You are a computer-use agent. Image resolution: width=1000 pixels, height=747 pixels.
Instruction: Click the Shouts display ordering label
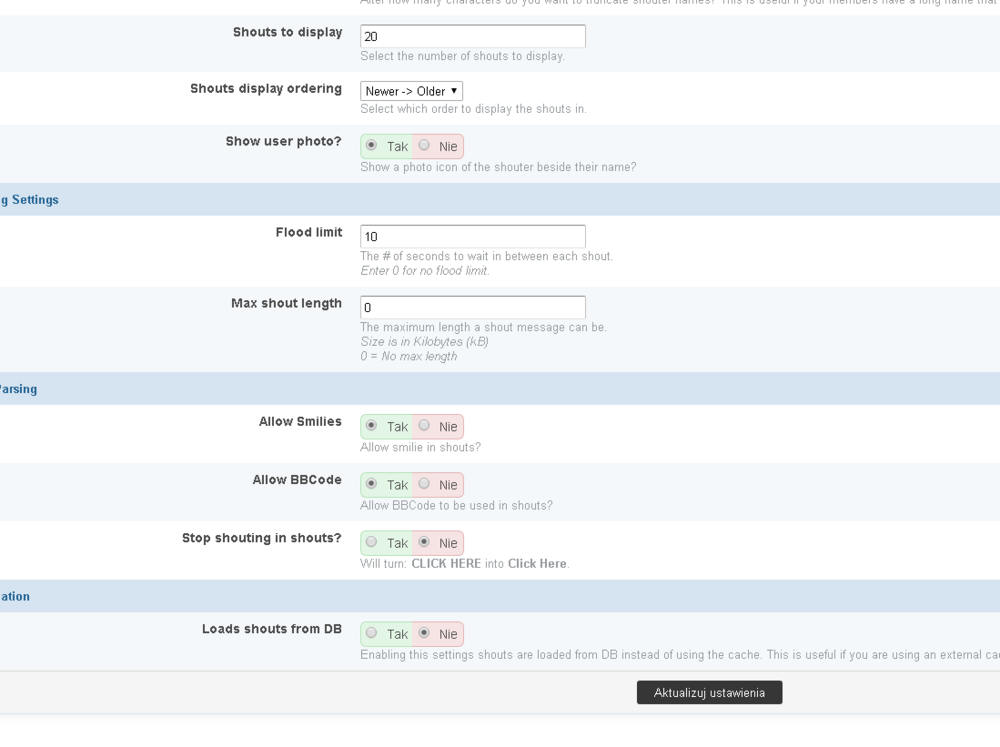(266, 89)
